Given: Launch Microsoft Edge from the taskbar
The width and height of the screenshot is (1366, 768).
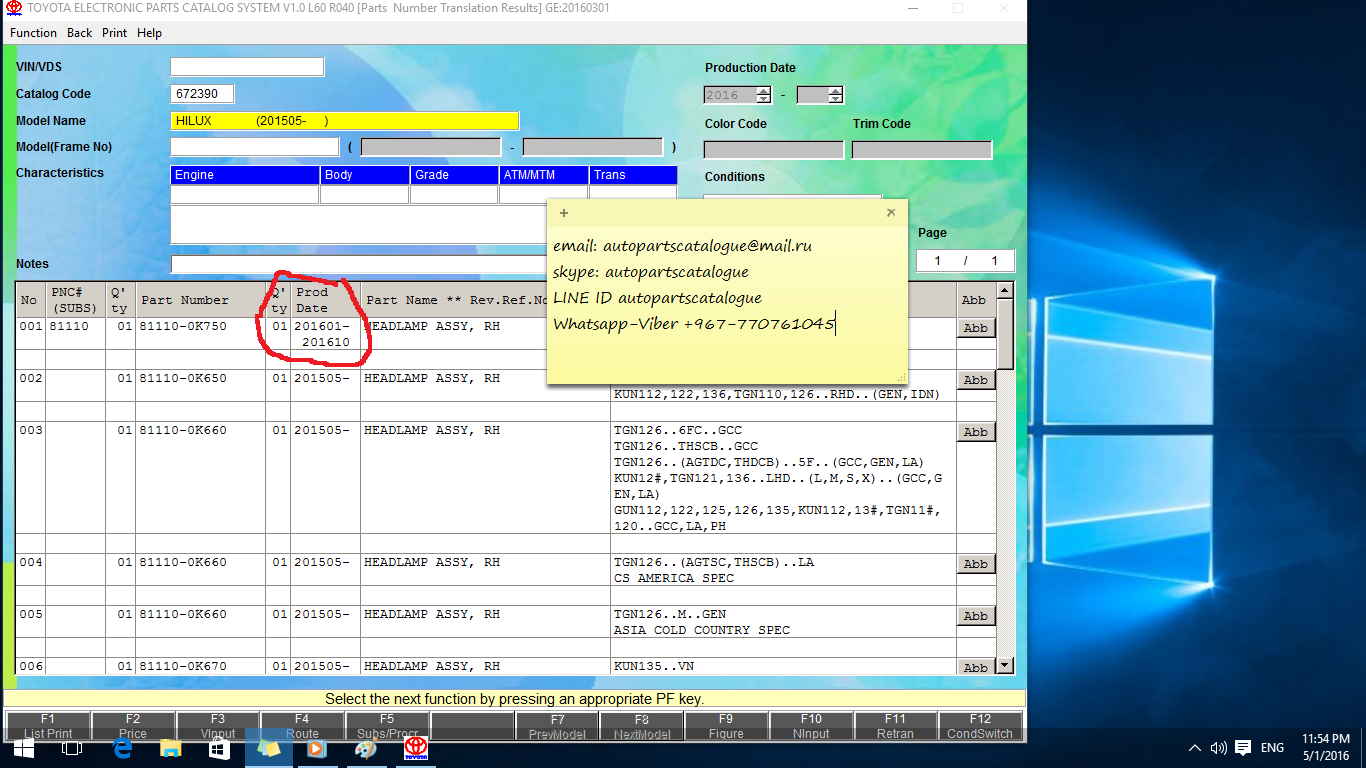Looking at the screenshot, I should (123, 748).
